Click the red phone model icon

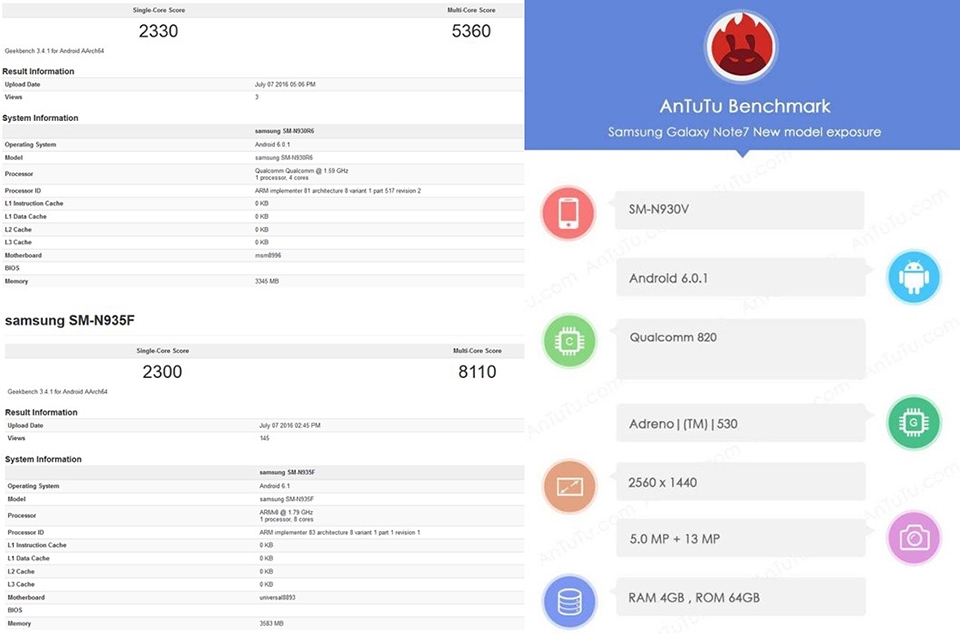(569, 213)
